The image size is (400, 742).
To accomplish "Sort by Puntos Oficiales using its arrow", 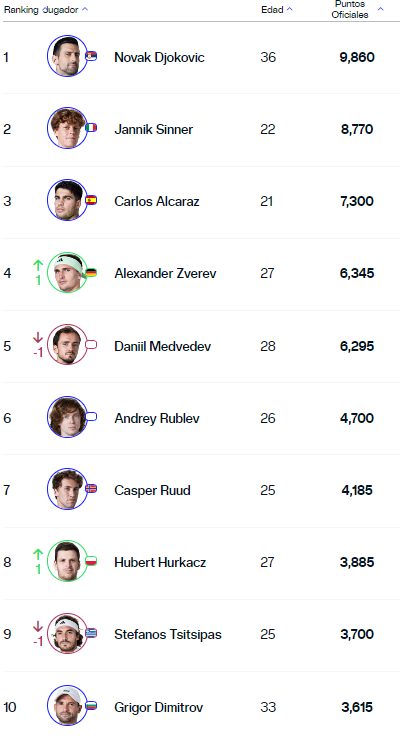I will click(x=380, y=9).
